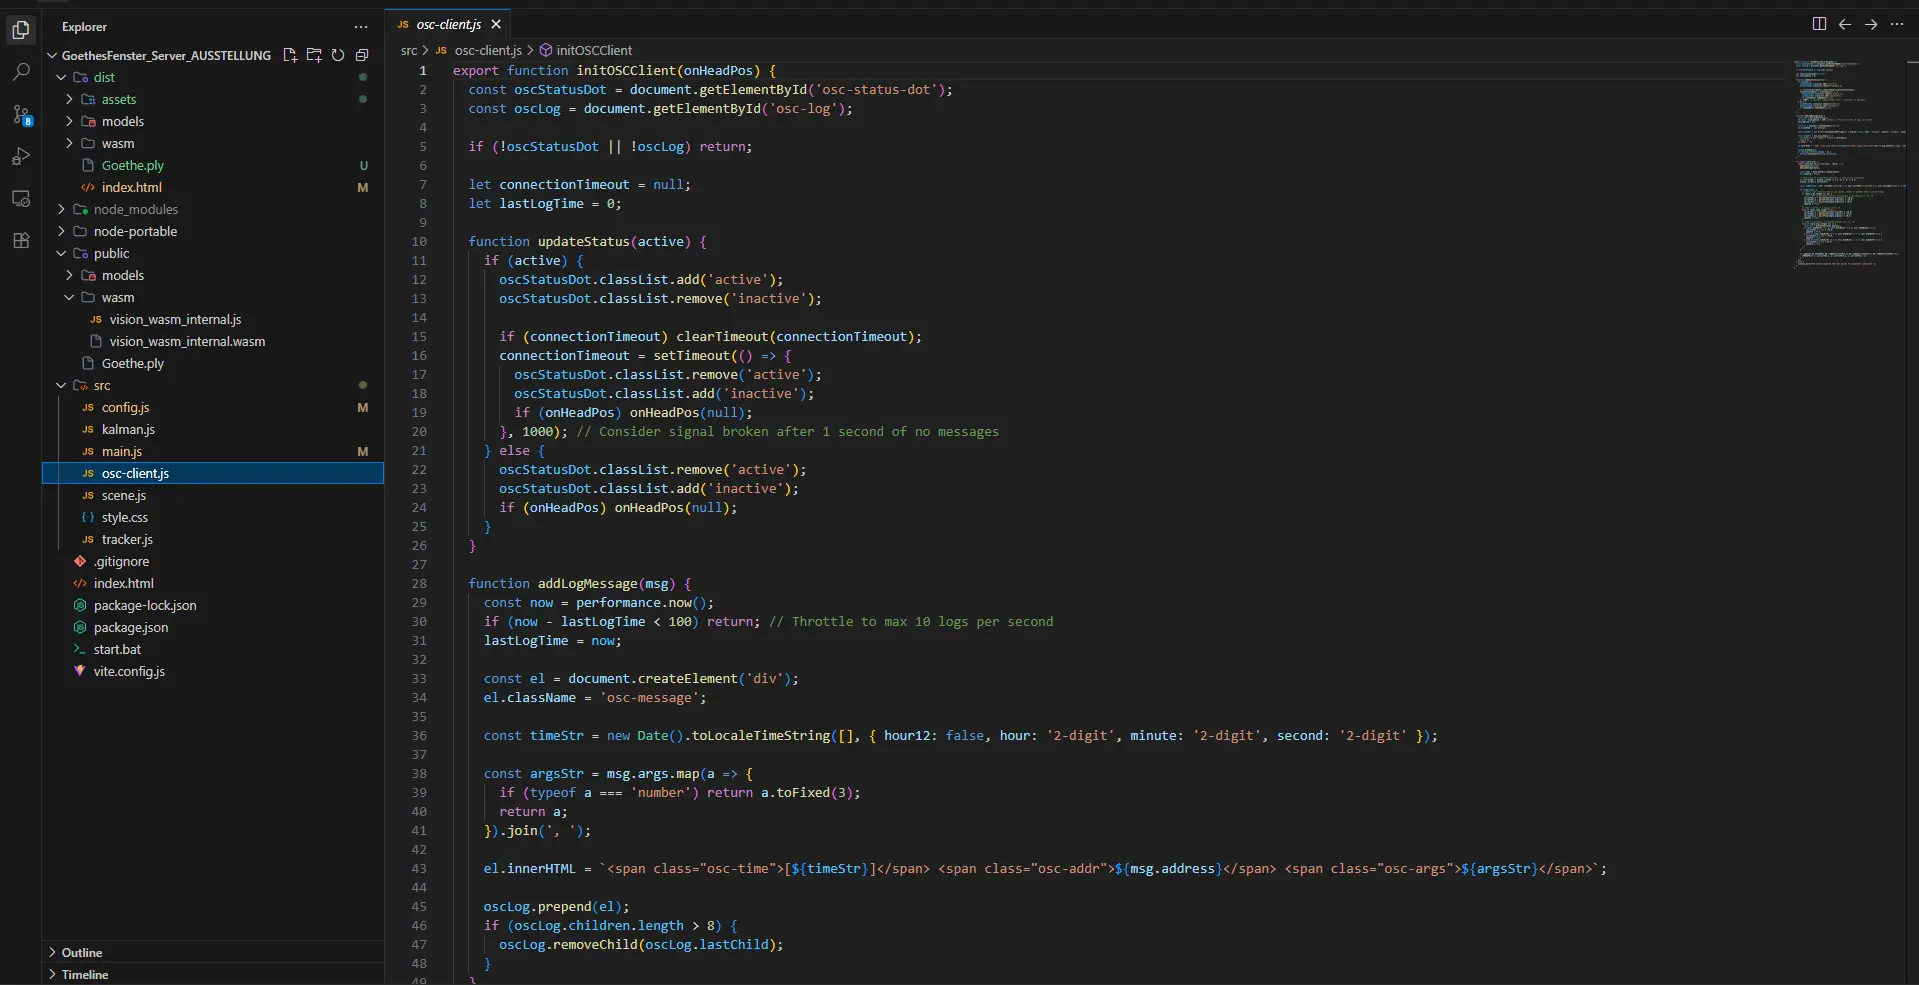Screen dimensions: 1919x985
Task: Open scene.js in the file tree
Action: click(x=213, y=495)
